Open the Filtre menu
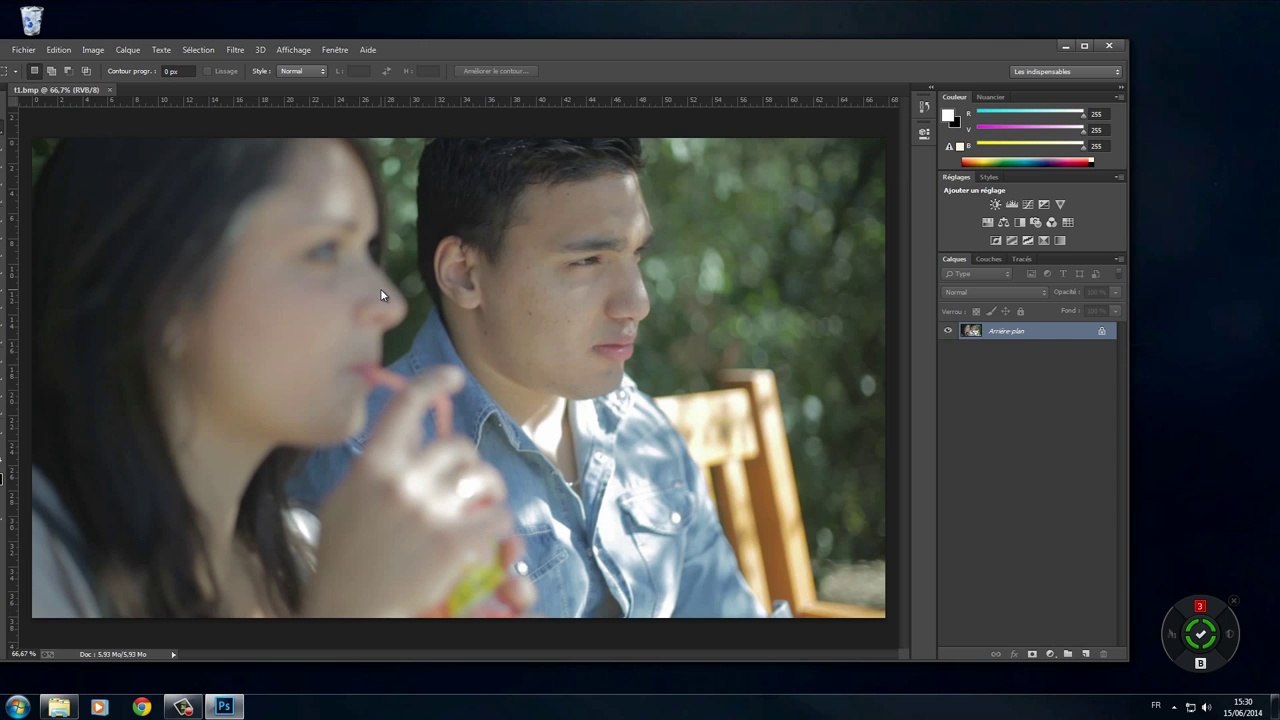The width and height of the screenshot is (1280, 720). [x=235, y=50]
